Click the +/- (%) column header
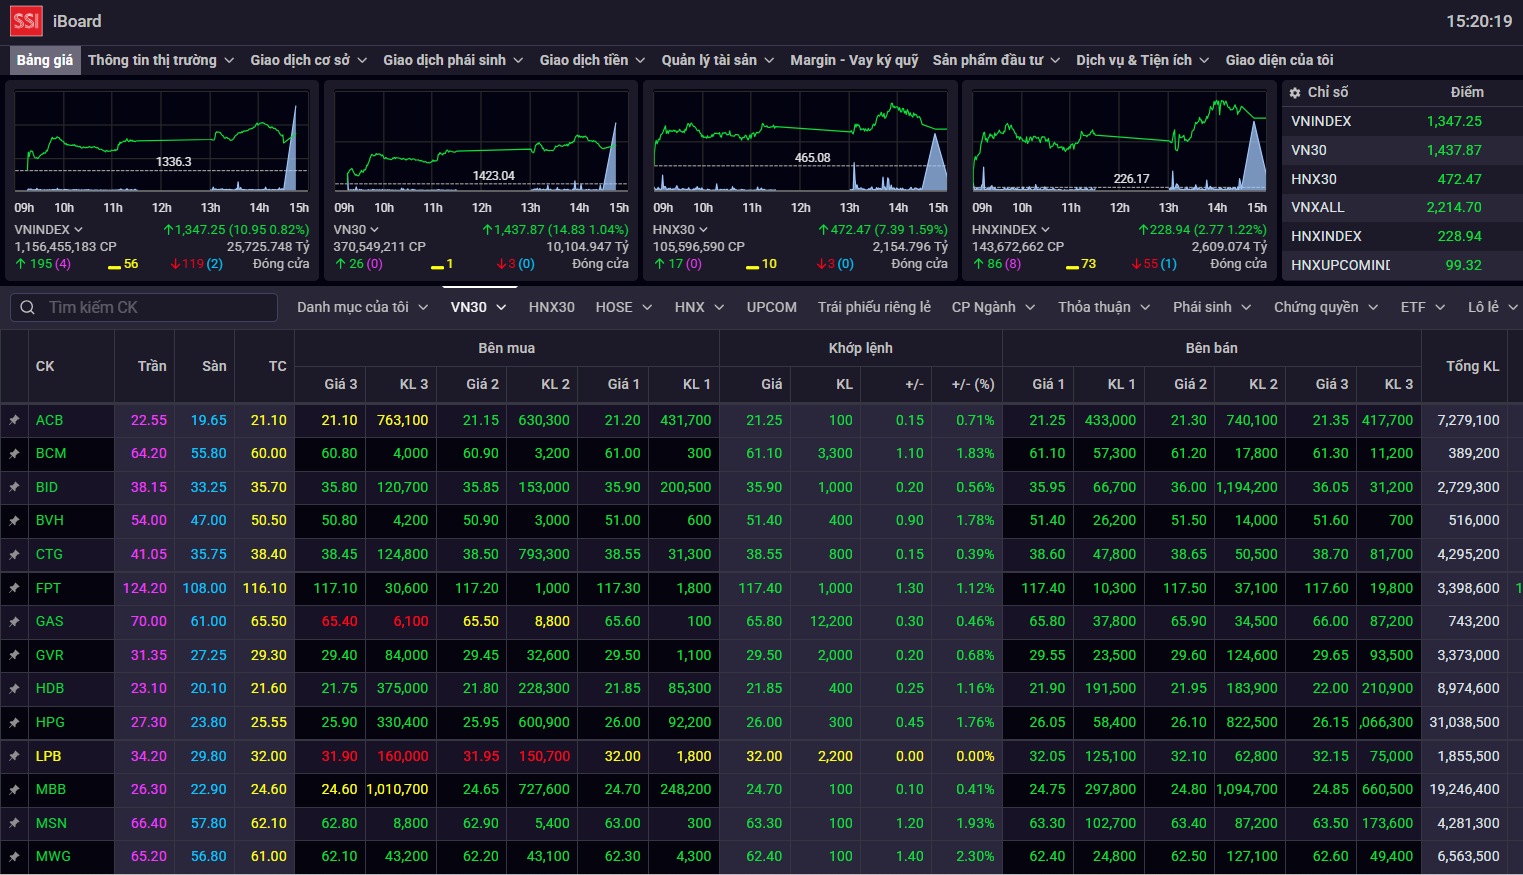This screenshot has height=875, width=1523. click(x=973, y=384)
